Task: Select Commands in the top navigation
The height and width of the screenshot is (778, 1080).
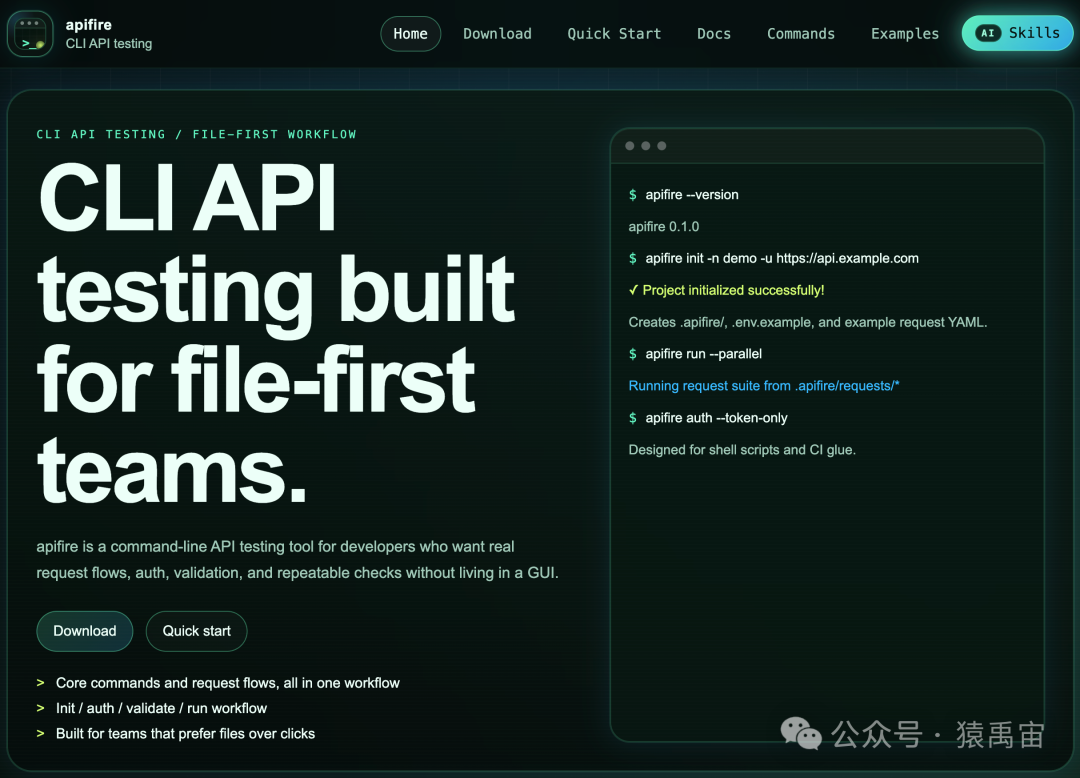Action: 800,33
